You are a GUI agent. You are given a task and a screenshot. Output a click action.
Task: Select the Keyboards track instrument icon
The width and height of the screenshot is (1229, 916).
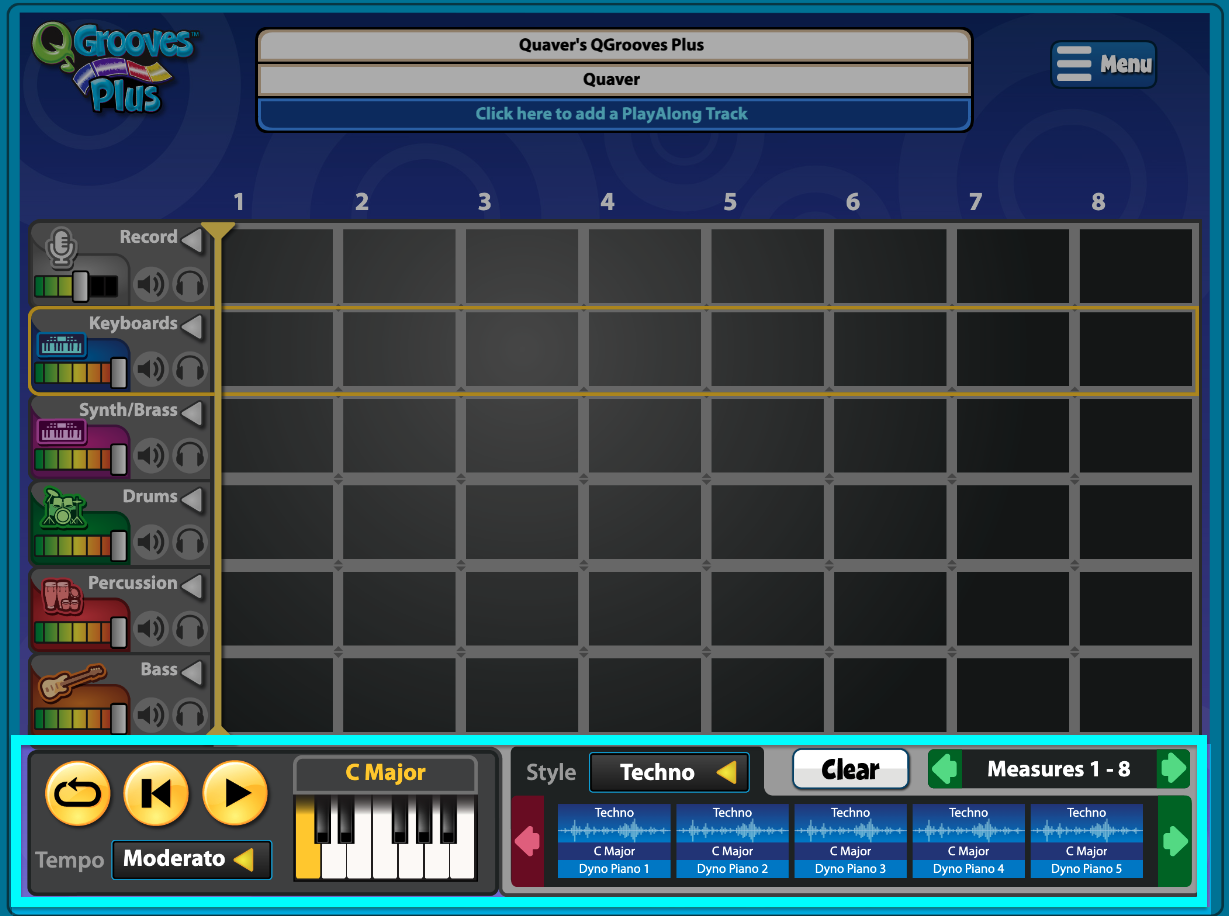[62, 345]
